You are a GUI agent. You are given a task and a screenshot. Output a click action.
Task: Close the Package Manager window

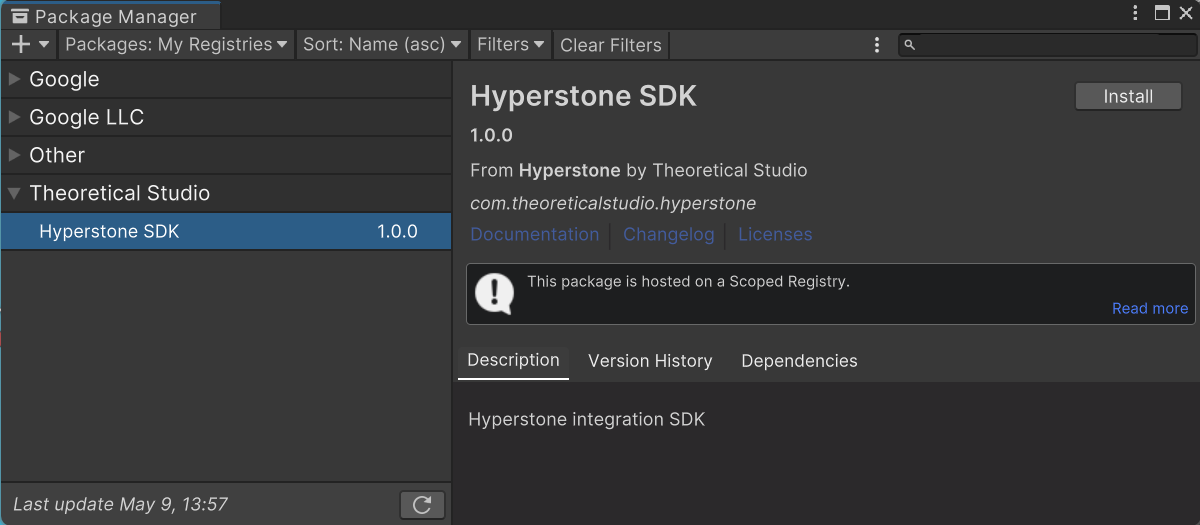[x=1187, y=13]
